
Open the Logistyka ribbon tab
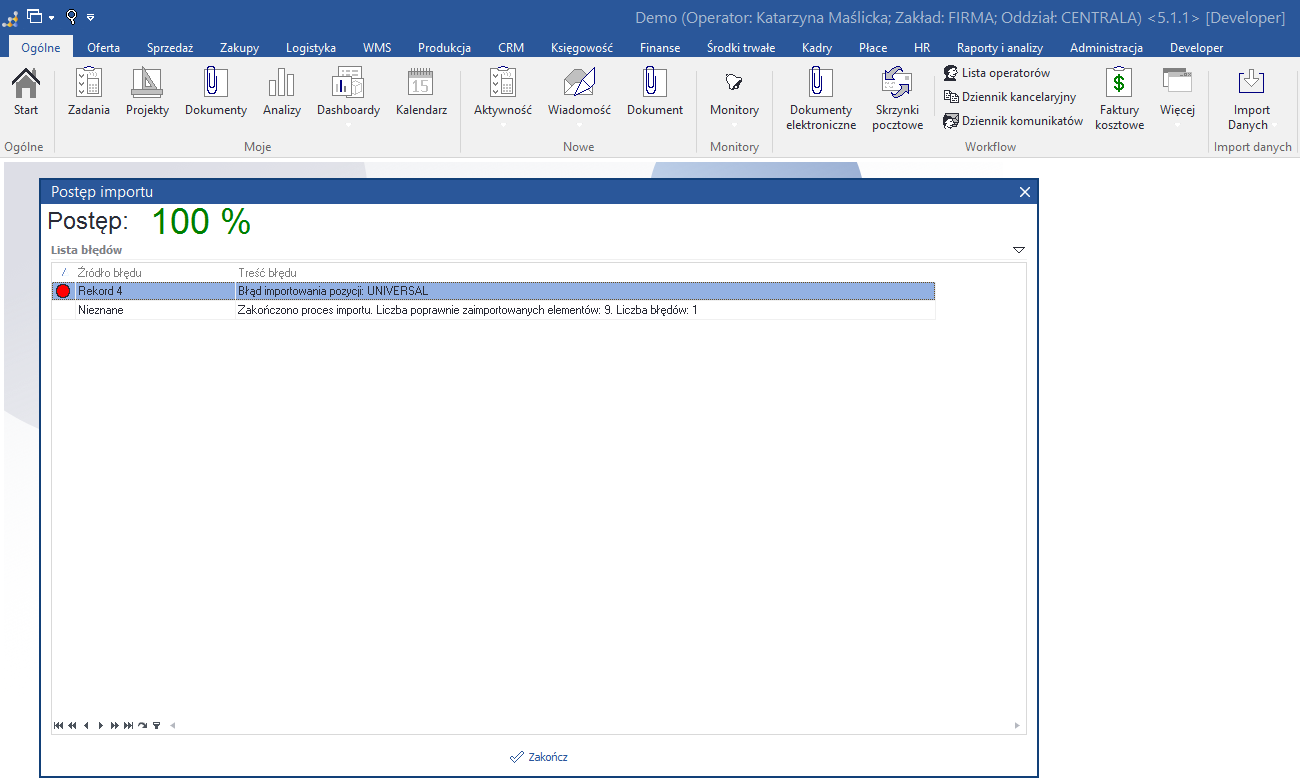(x=311, y=47)
